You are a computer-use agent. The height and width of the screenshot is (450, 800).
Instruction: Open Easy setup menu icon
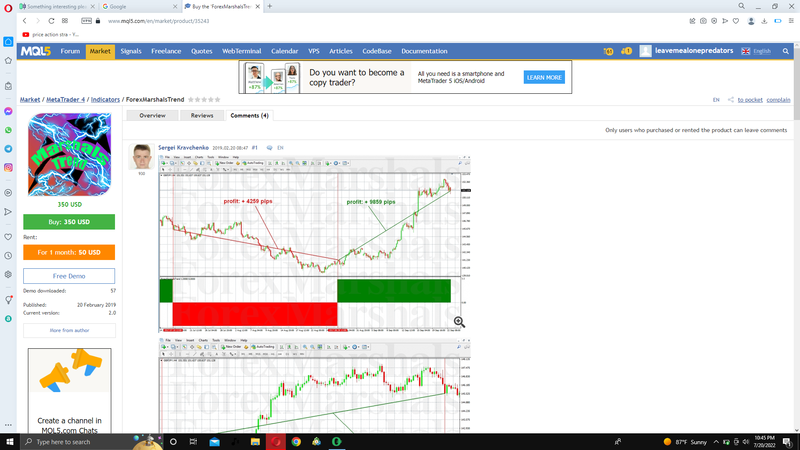click(x=791, y=21)
